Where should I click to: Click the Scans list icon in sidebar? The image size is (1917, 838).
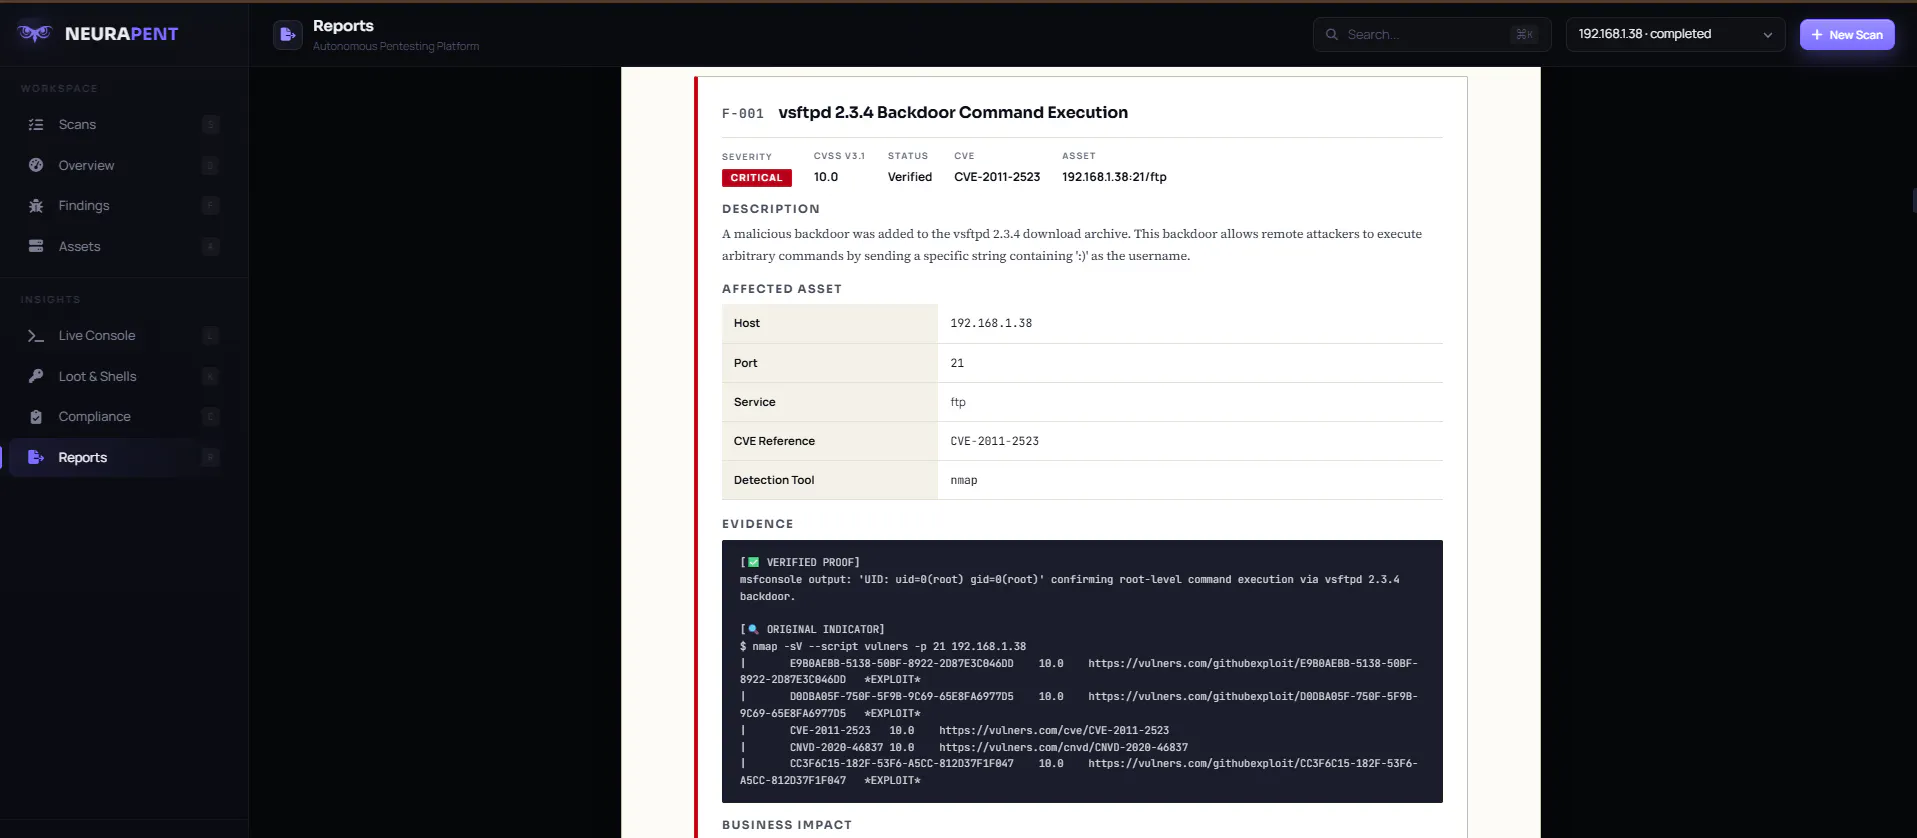36,125
